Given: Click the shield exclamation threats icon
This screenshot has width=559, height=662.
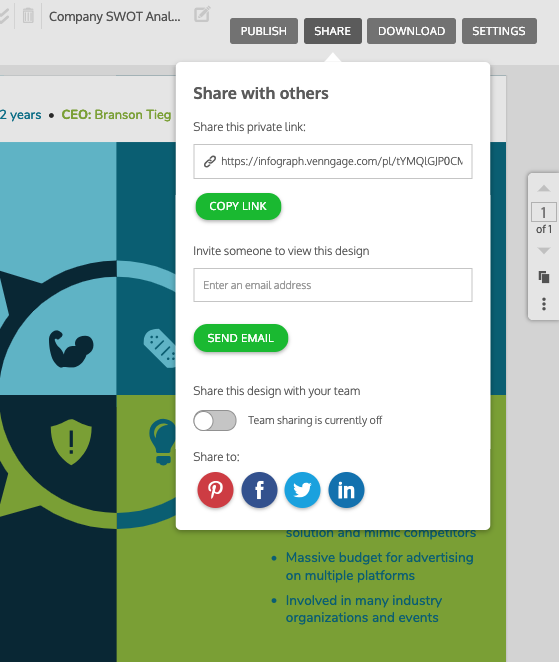Looking at the screenshot, I should pyautogui.click(x=71, y=442).
